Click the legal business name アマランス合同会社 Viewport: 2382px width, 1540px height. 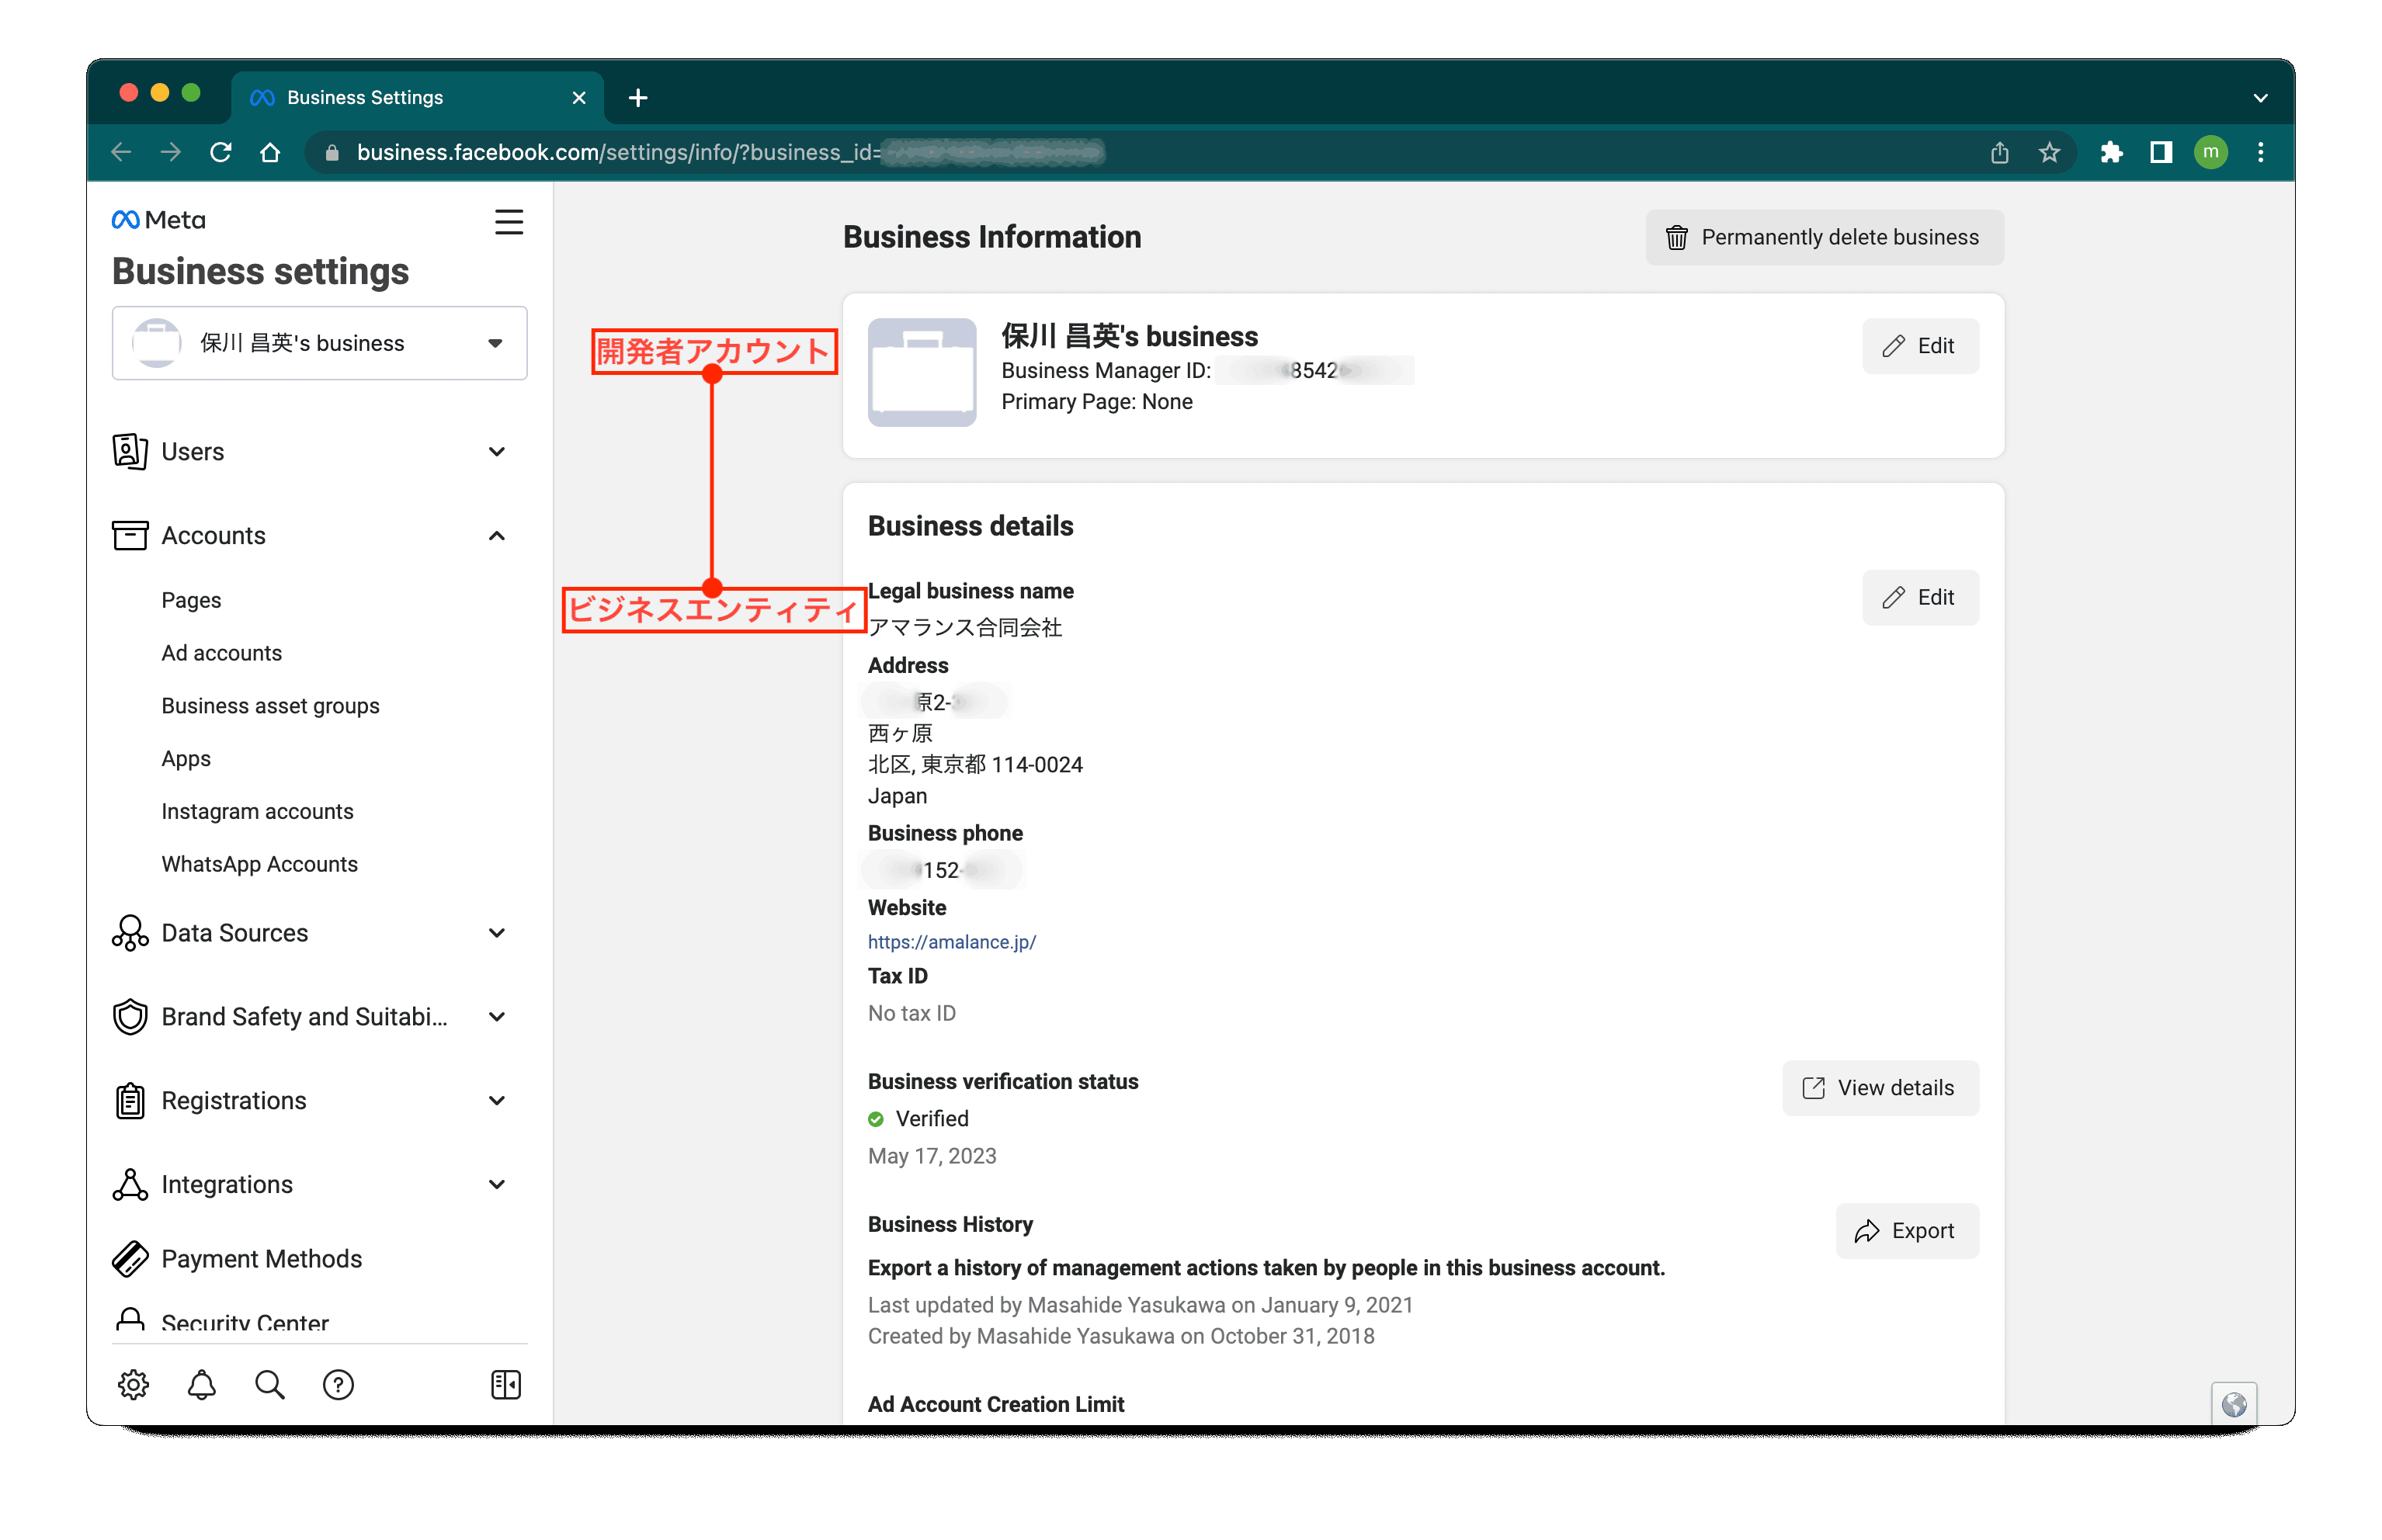[x=964, y=627]
